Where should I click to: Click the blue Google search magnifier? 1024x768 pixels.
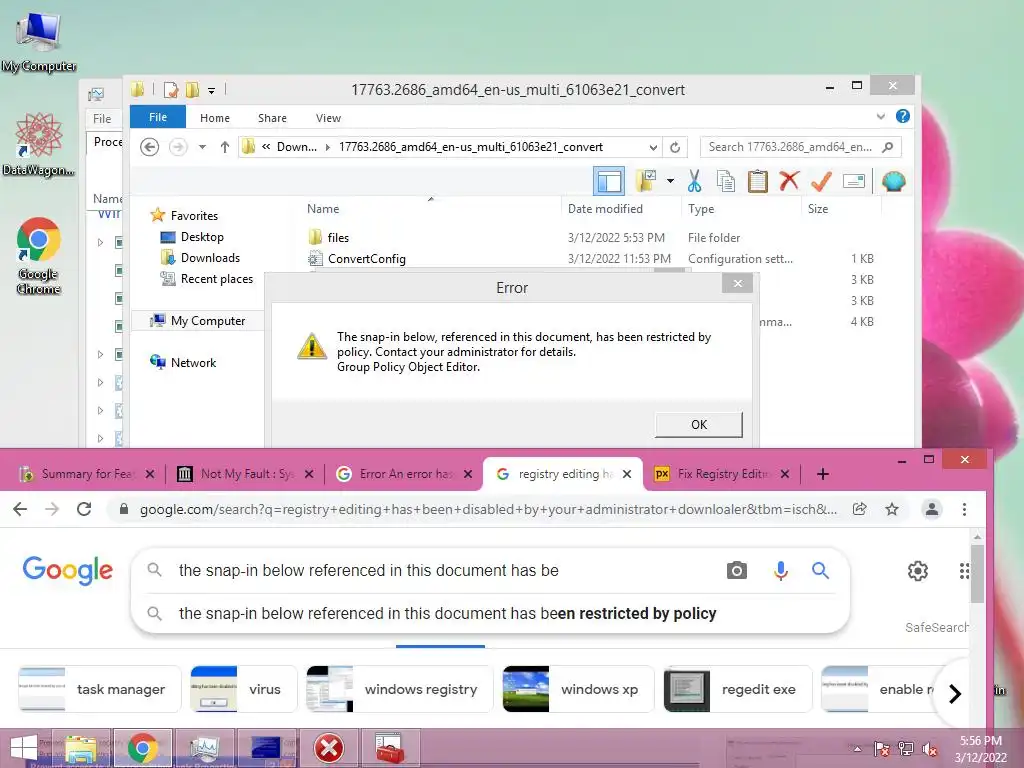pyautogui.click(x=820, y=570)
